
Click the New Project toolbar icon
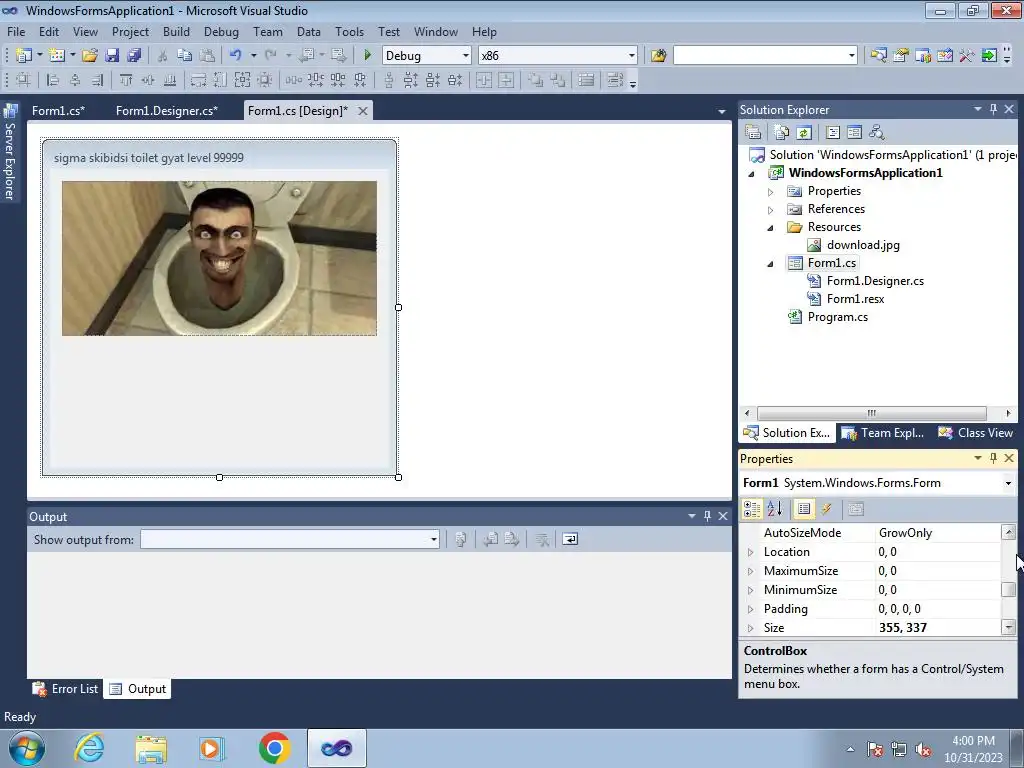tap(24, 56)
